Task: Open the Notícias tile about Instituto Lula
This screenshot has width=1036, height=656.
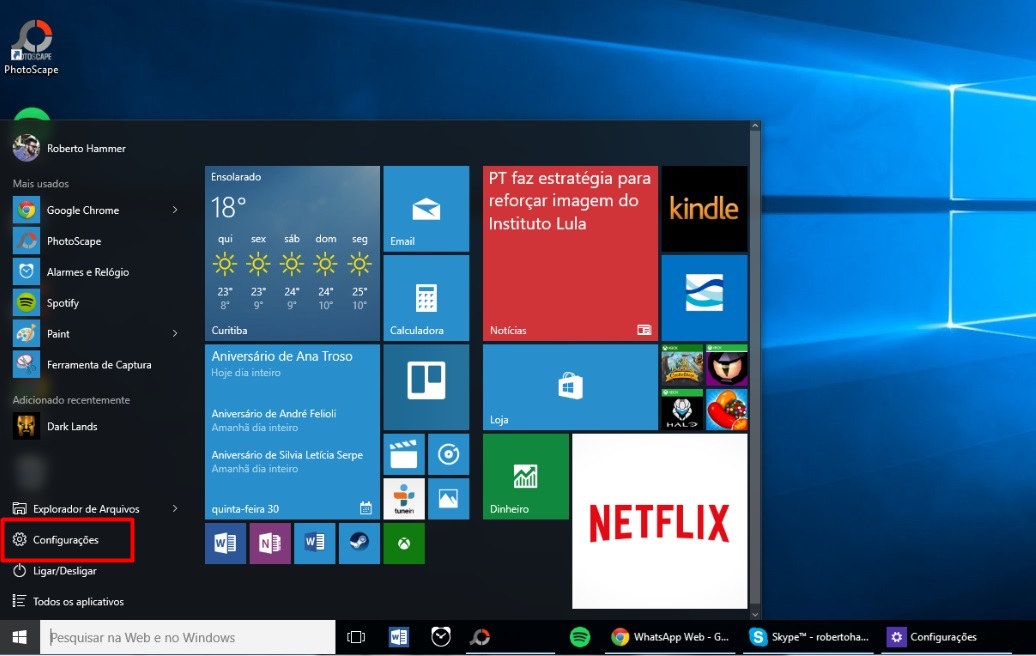Action: coord(570,253)
